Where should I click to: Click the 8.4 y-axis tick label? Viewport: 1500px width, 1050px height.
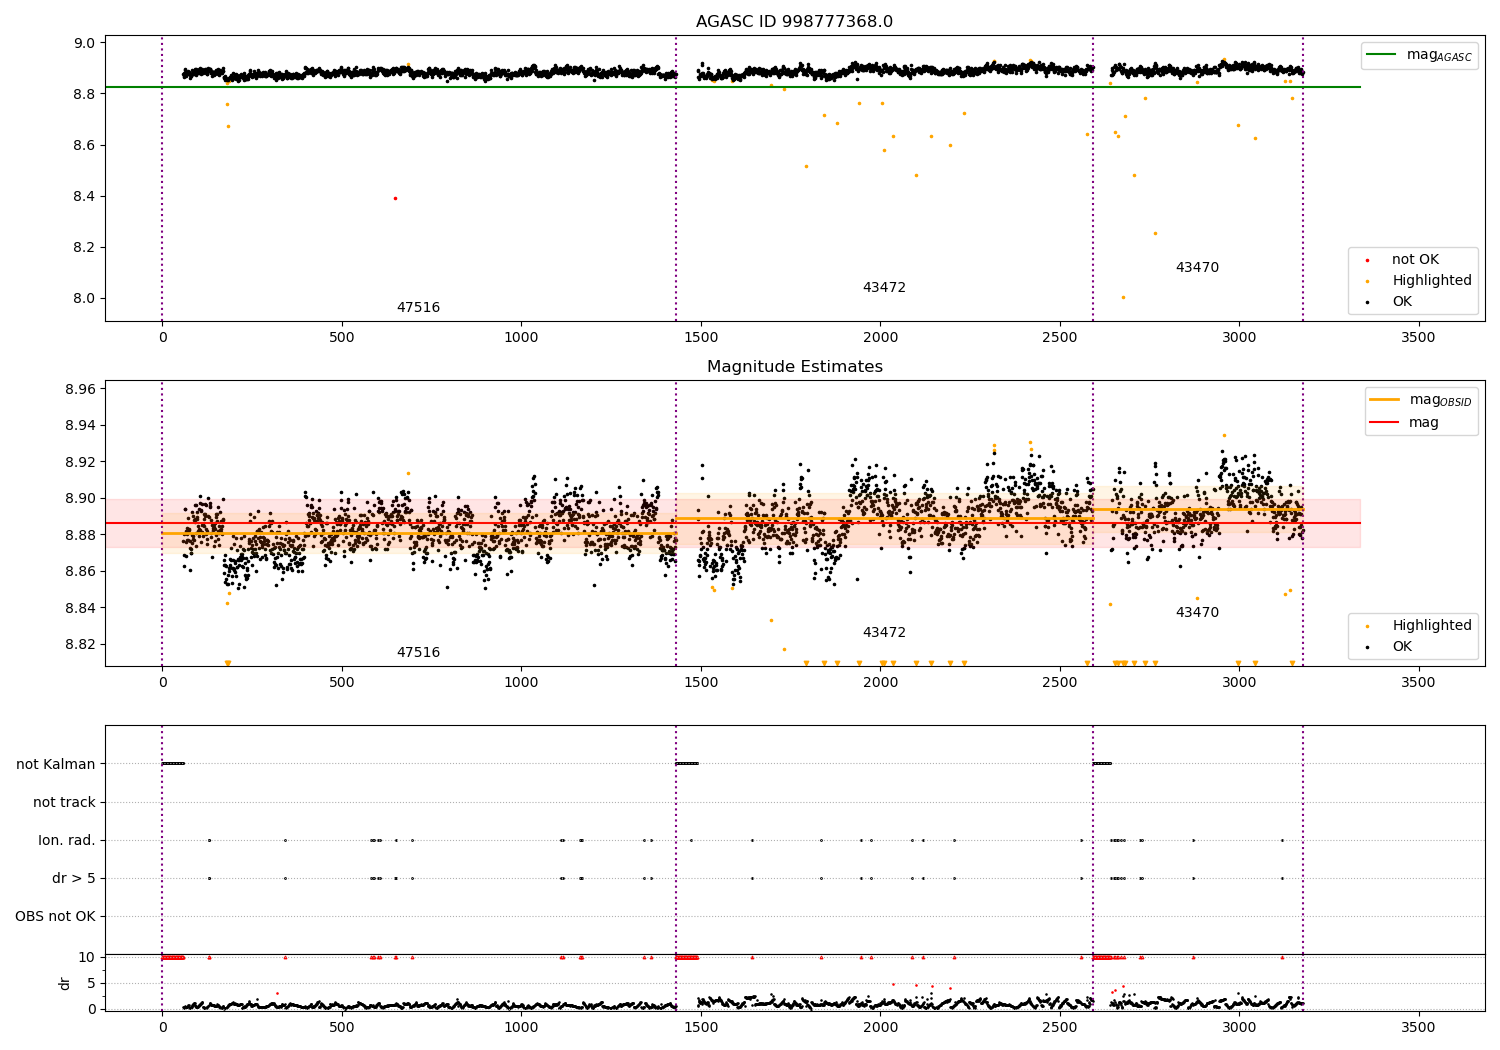point(85,196)
